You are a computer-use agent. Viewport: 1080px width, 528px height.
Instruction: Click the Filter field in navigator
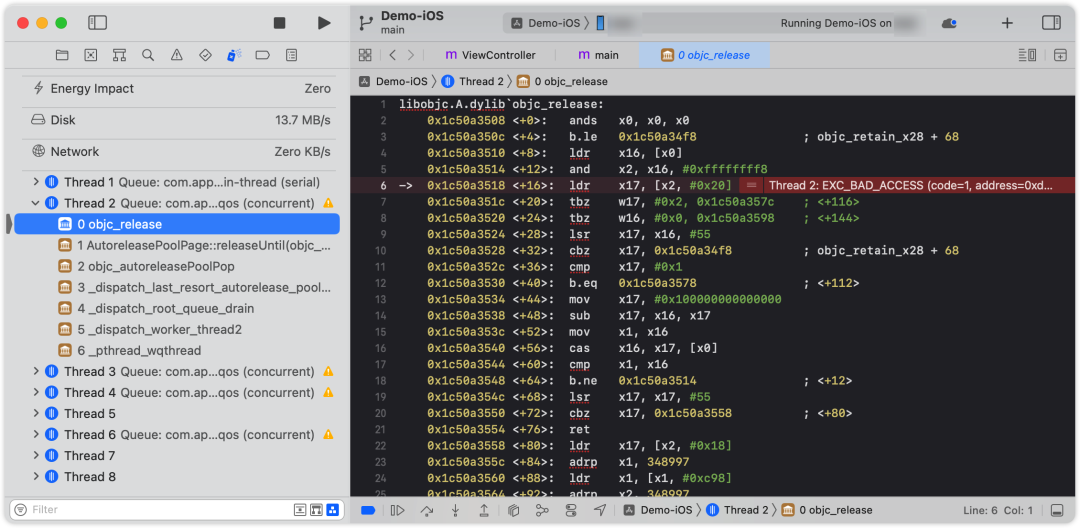[x=150, y=510]
